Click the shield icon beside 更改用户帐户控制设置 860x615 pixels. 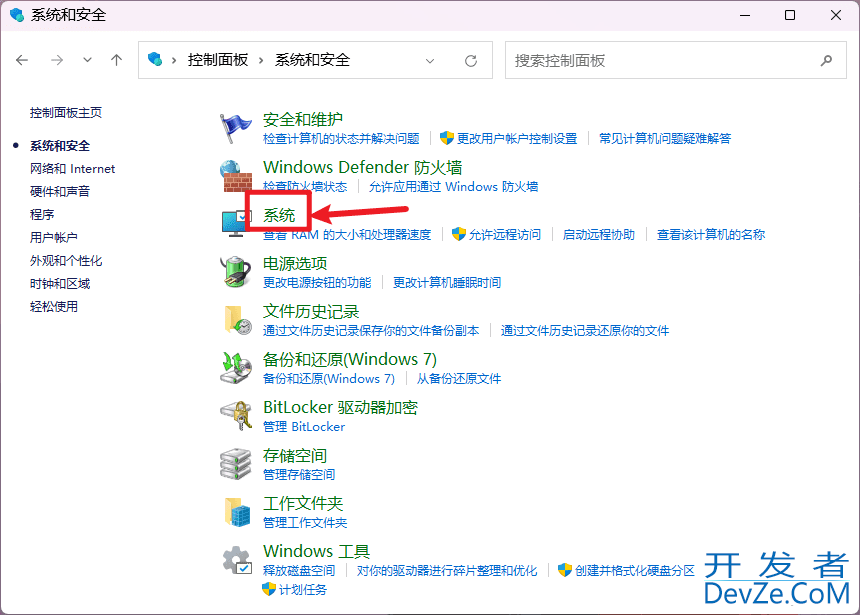[x=446, y=138]
